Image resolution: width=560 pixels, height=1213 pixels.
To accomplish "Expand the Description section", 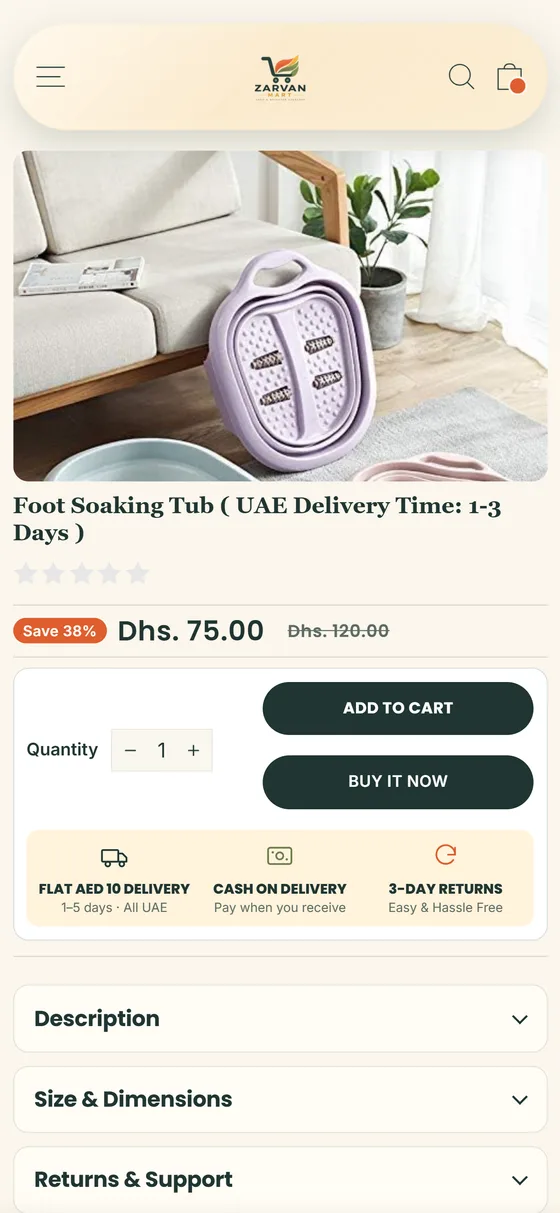I will click(280, 1019).
